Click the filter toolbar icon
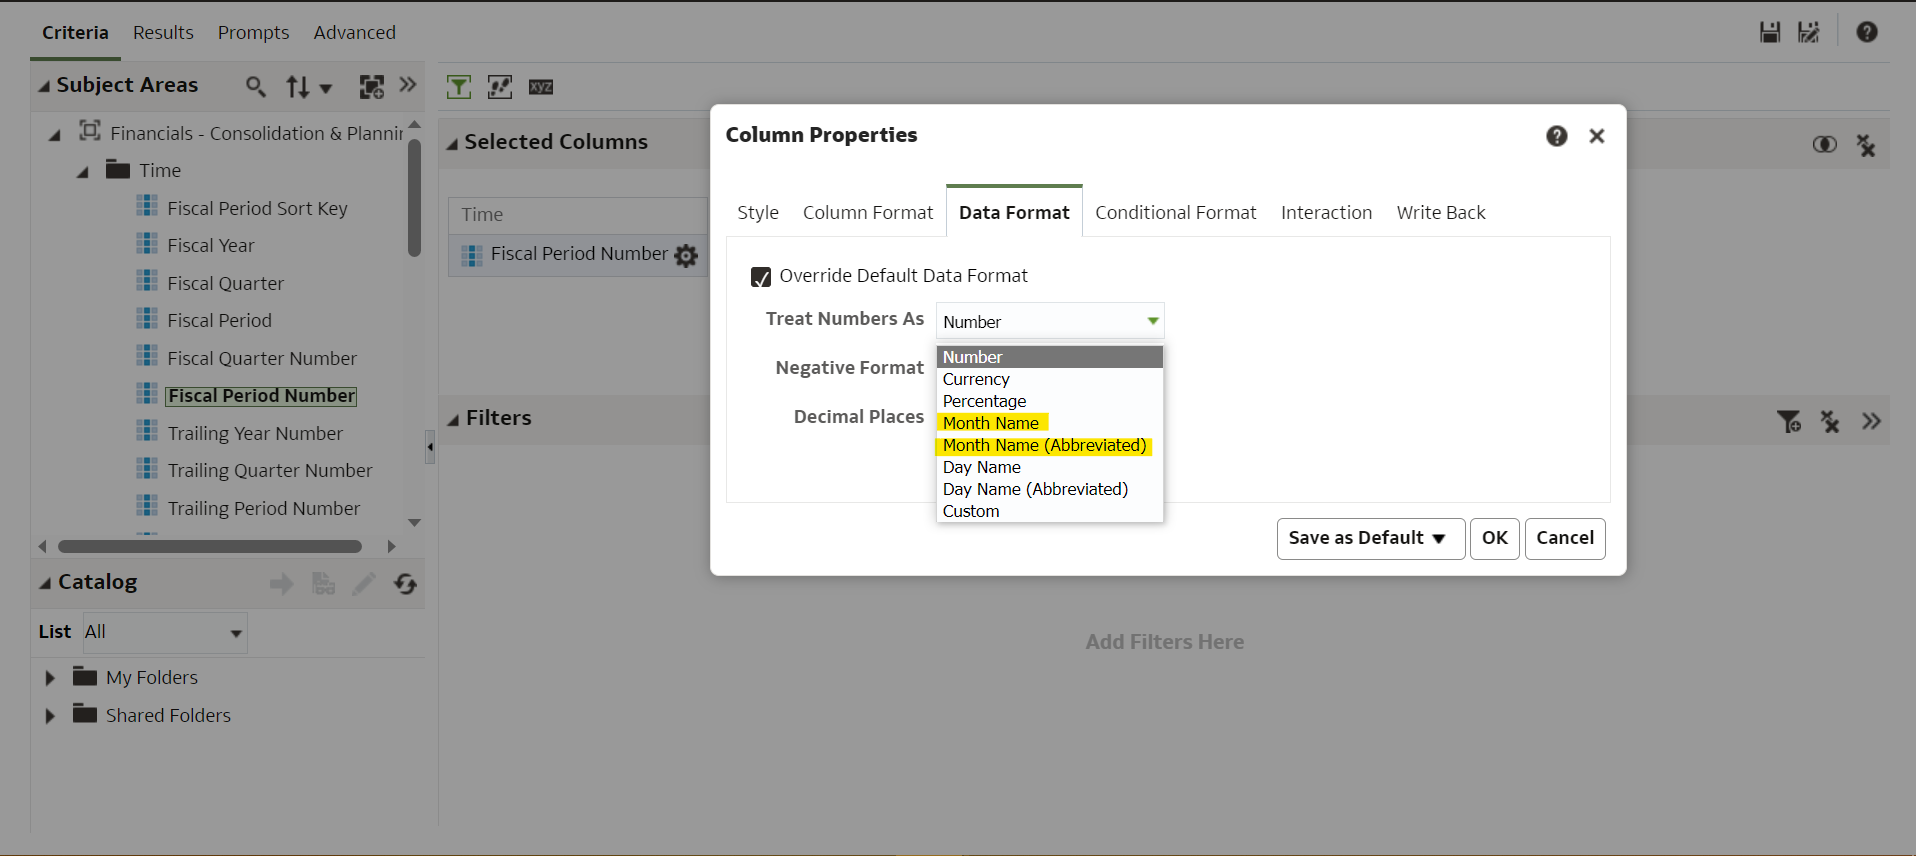The width and height of the screenshot is (1916, 856). pyautogui.click(x=459, y=87)
